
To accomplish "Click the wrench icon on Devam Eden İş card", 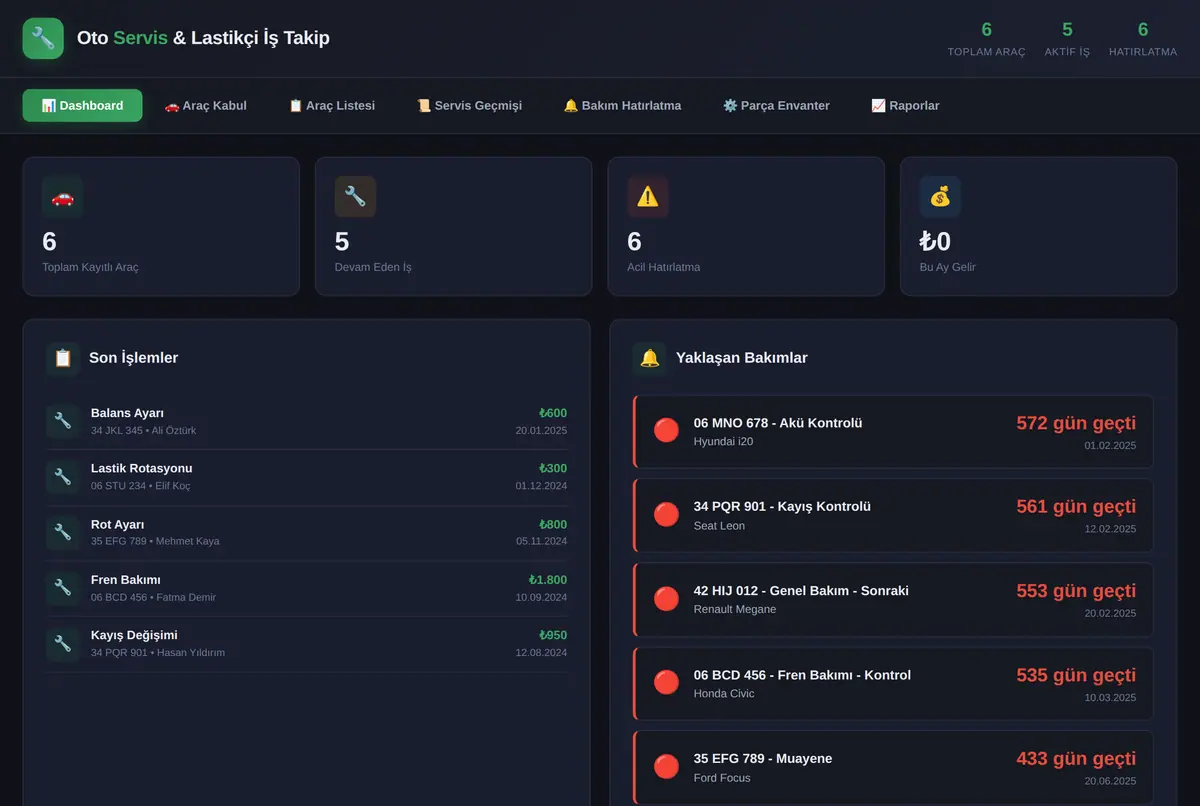I will point(355,197).
